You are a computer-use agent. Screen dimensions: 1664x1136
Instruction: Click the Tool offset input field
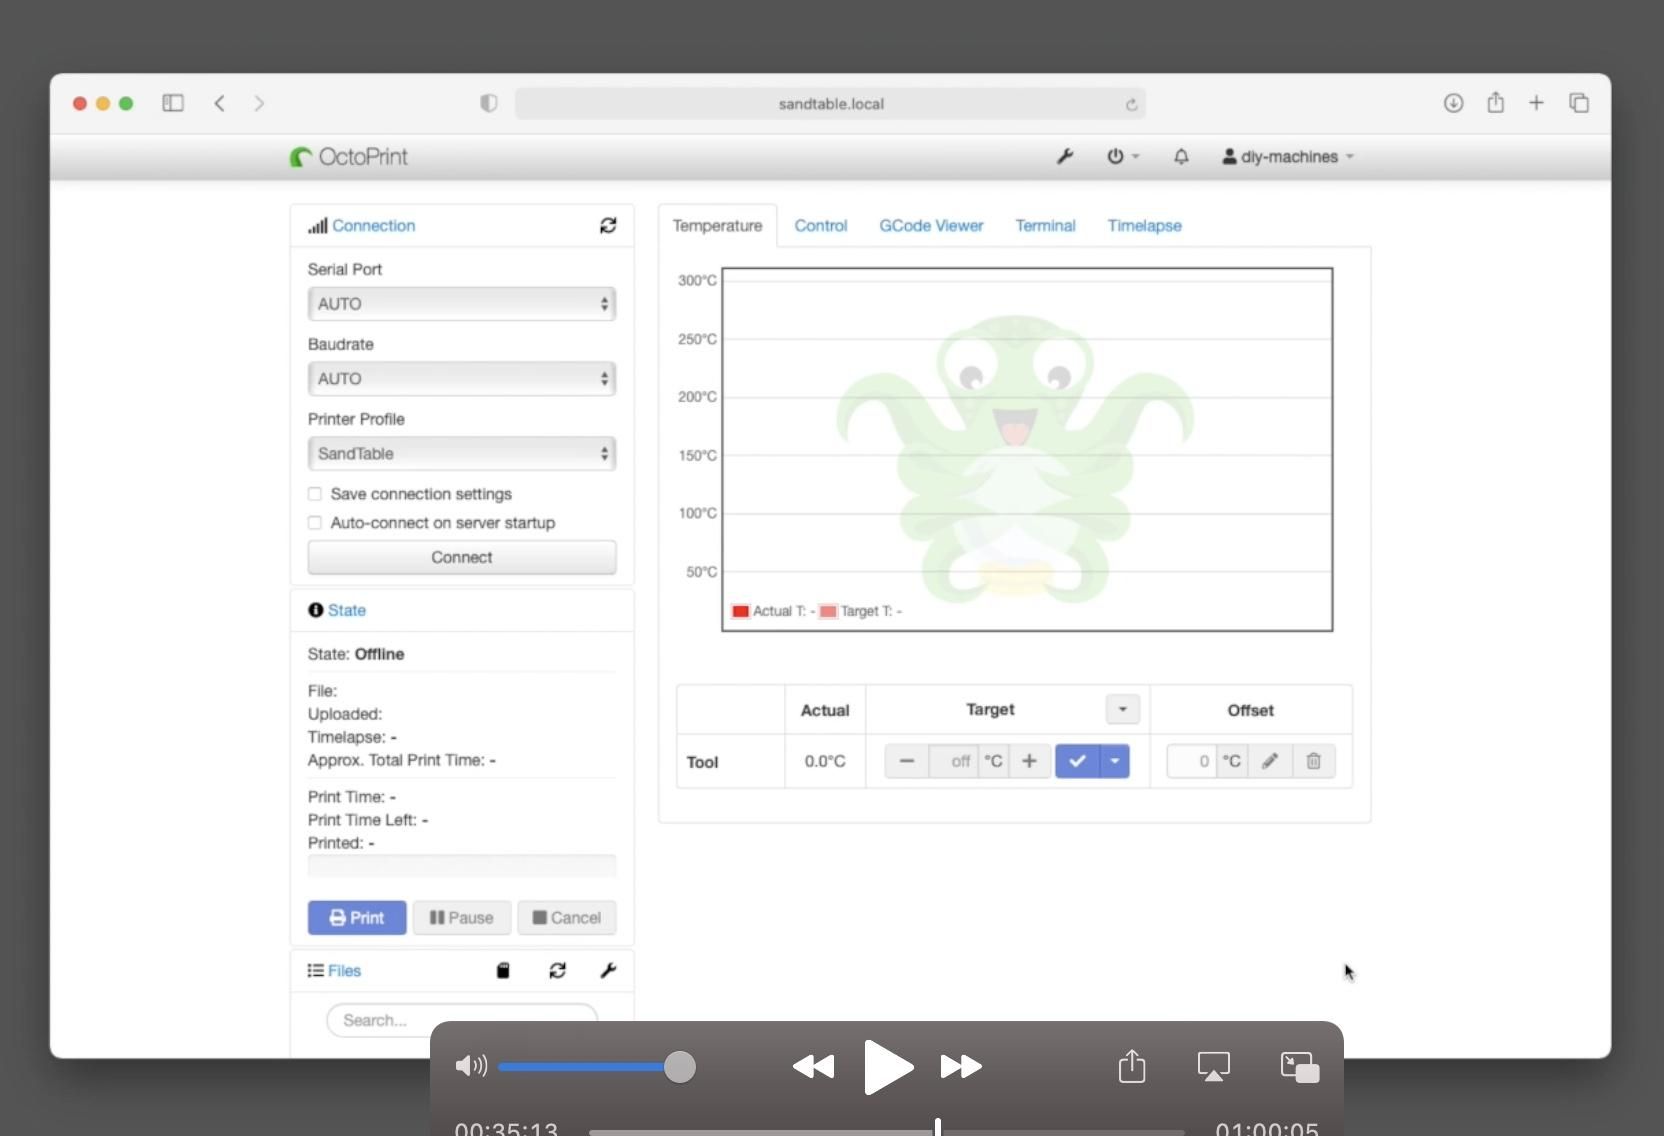pyautogui.click(x=1192, y=761)
